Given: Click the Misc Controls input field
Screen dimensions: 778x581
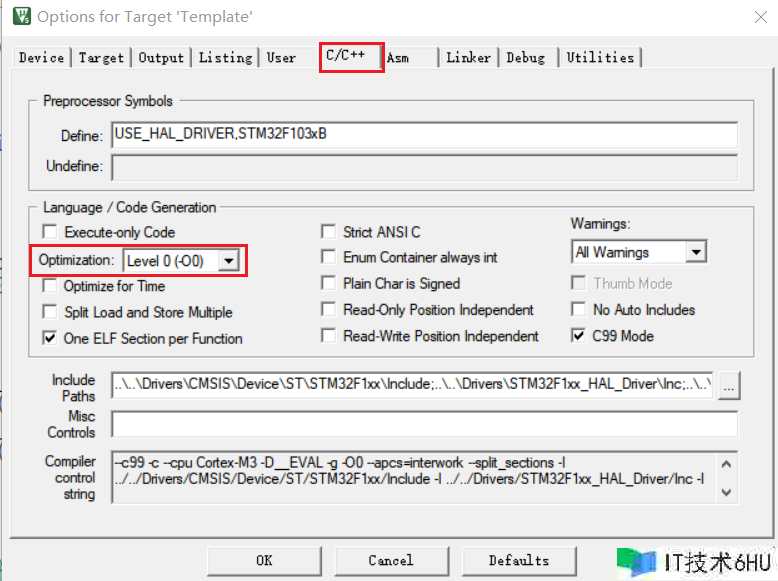Looking at the screenshot, I should point(424,425).
